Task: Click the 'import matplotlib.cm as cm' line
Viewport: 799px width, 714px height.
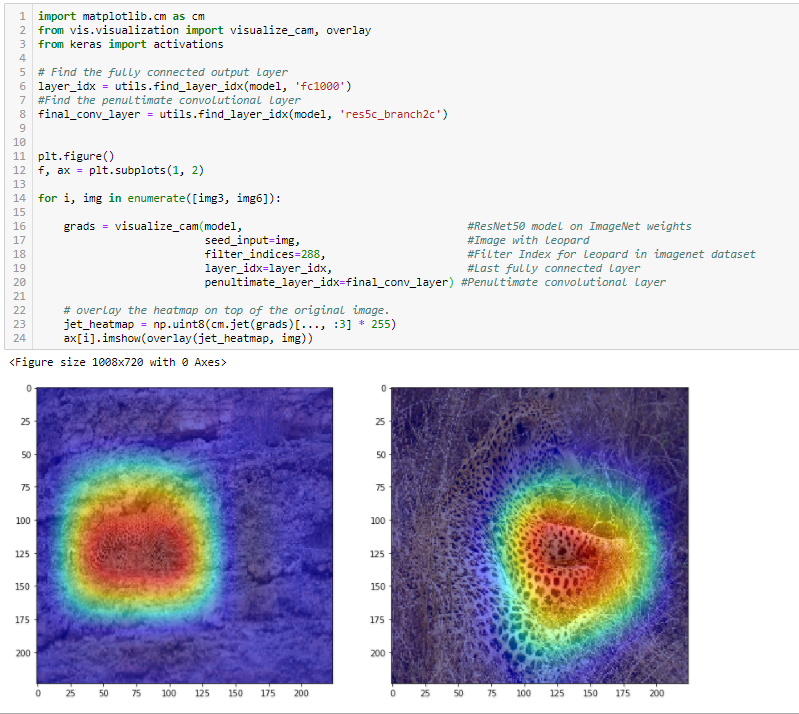Action: (121, 16)
